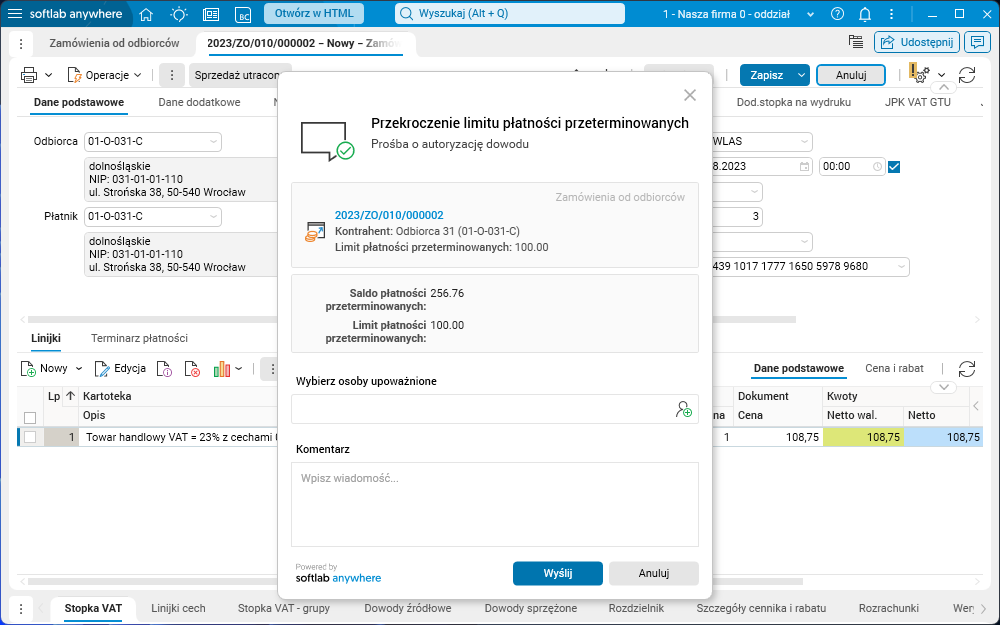Click the refresh icon near Dane podstawowe
Image resolution: width=1000 pixels, height=625 pixels.
point(966,368)
